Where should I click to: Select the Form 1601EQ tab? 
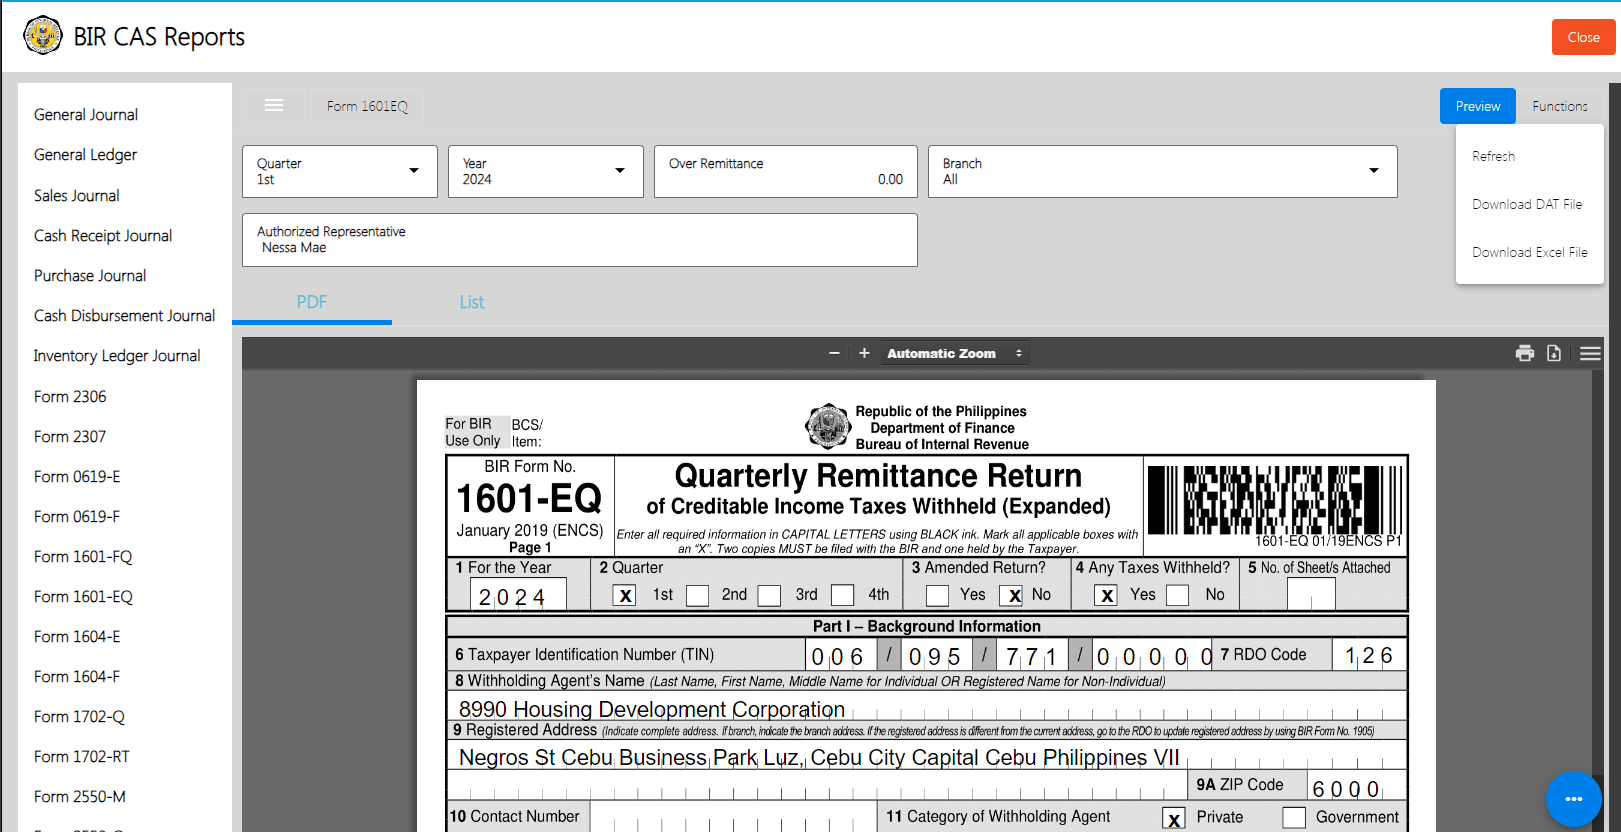tap(367, 106)
